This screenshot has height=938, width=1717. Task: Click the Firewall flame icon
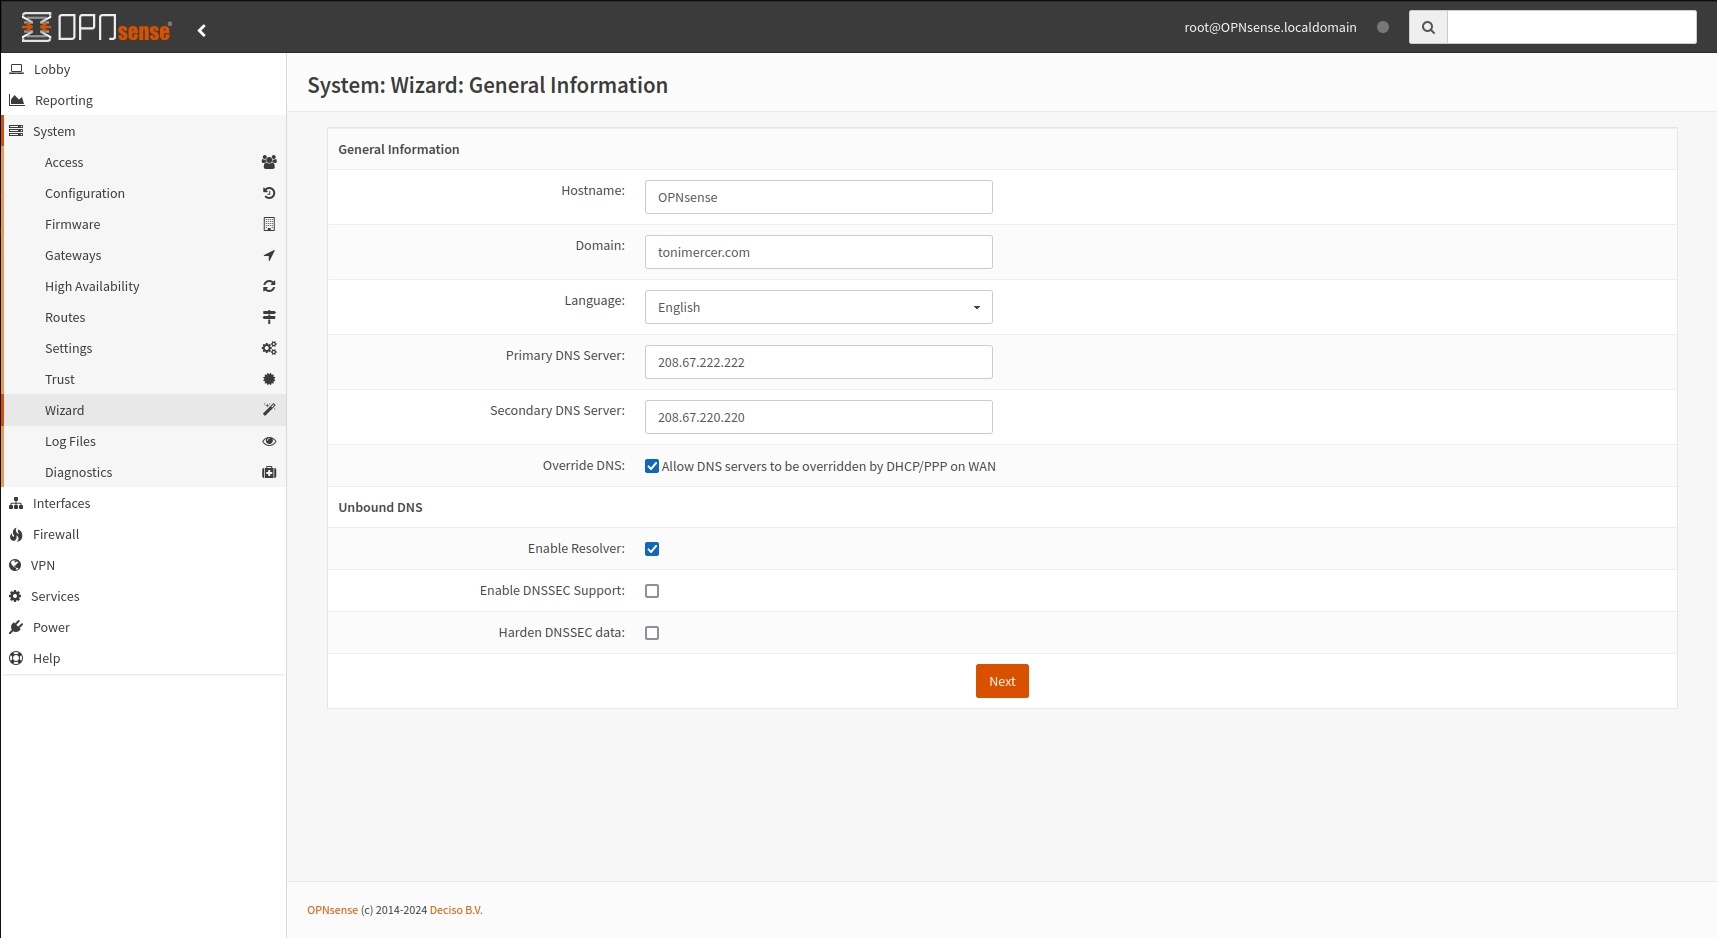pyautogui.click(x=16, y=534)
